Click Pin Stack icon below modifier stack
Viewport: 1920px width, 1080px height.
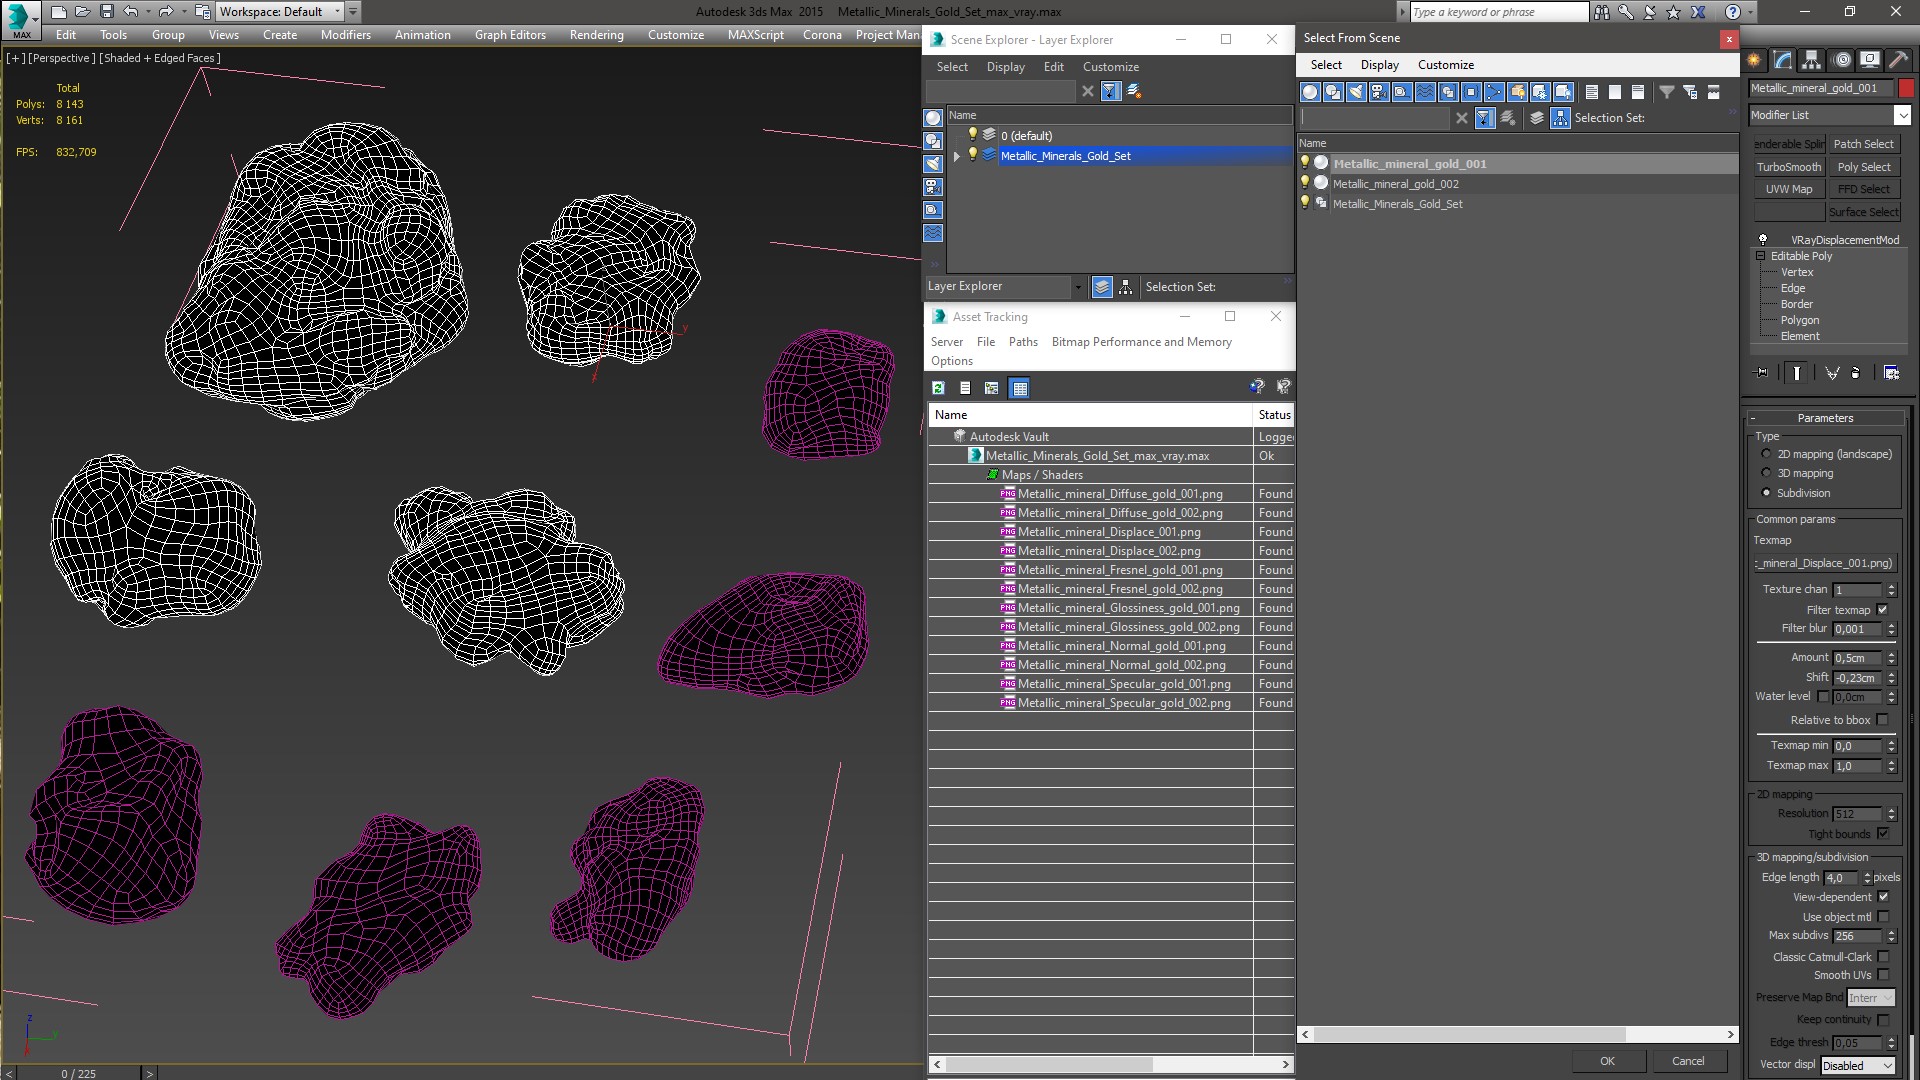point(1762,373)
